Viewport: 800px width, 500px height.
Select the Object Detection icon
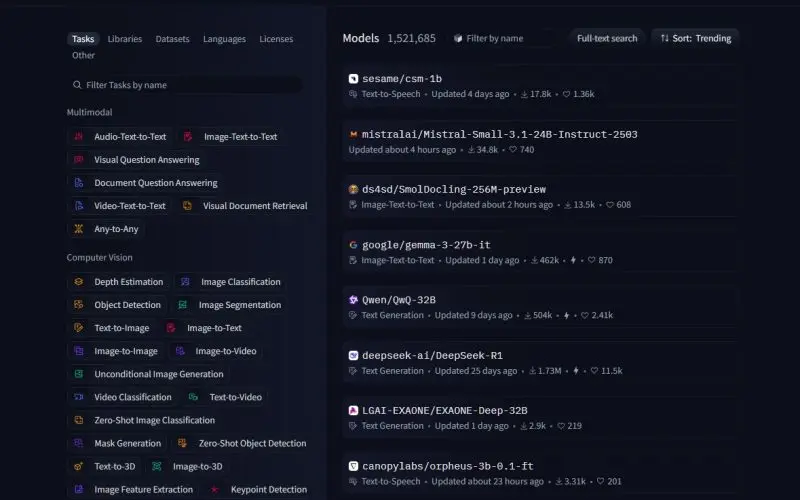point(79,305)
